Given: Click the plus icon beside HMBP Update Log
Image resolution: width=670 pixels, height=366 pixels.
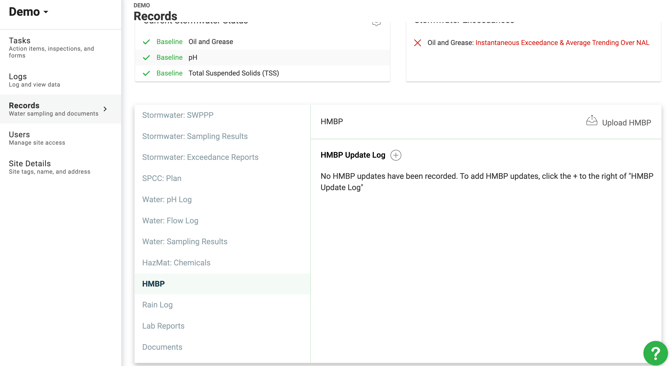Looking at the screenshot, I should click(x=396, y=155).
